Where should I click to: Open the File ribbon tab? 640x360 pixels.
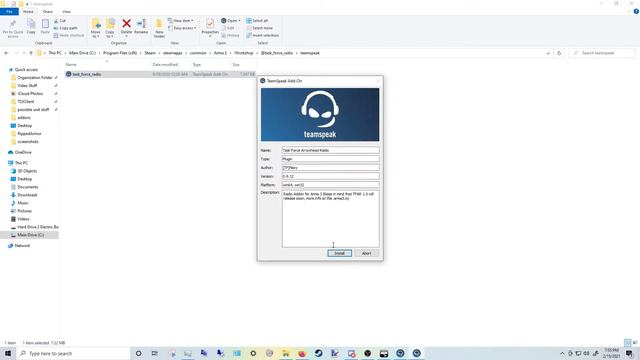tap(9, 11)
